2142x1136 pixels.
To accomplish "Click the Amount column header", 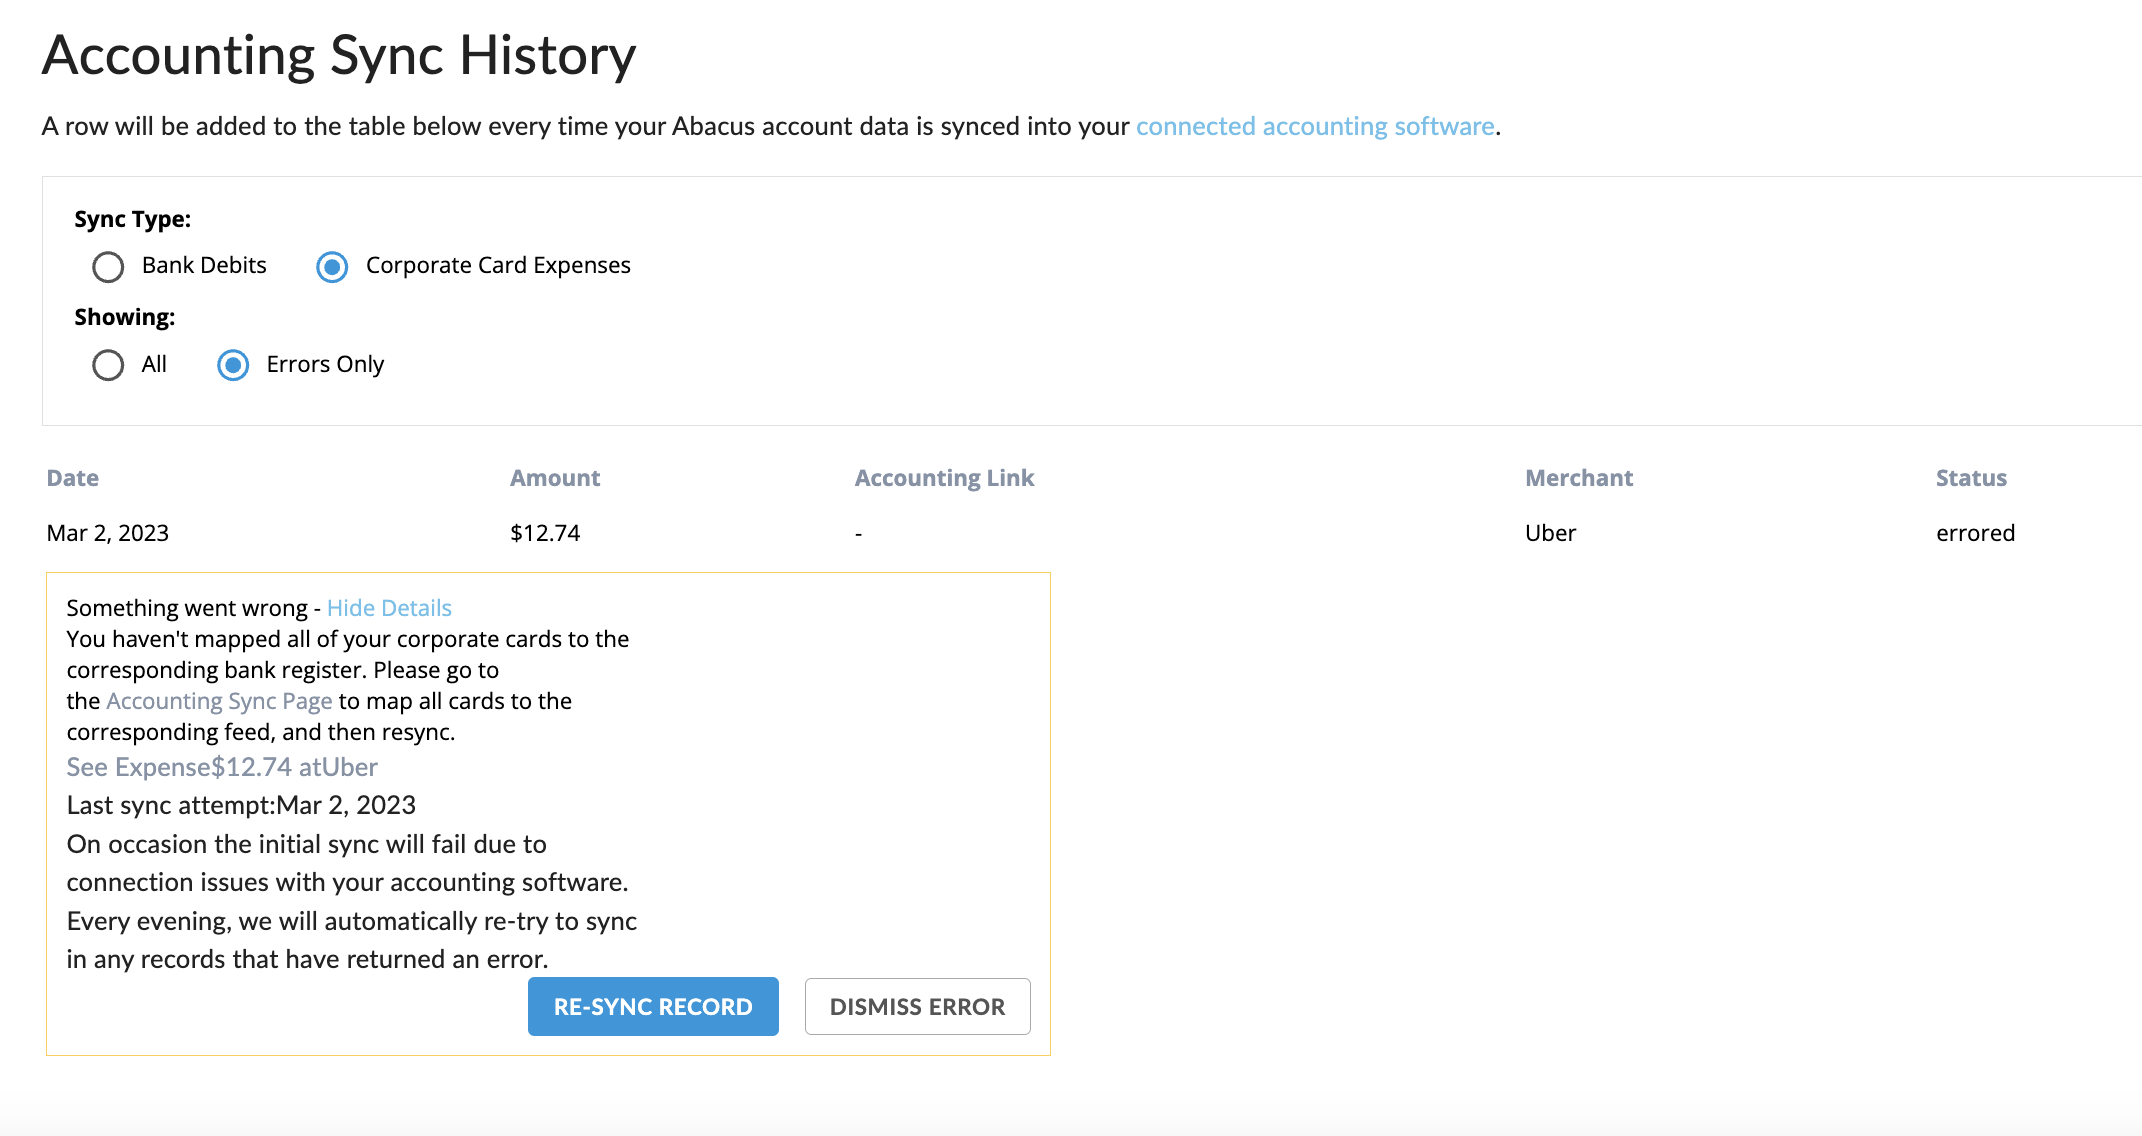I will [555, 478].
